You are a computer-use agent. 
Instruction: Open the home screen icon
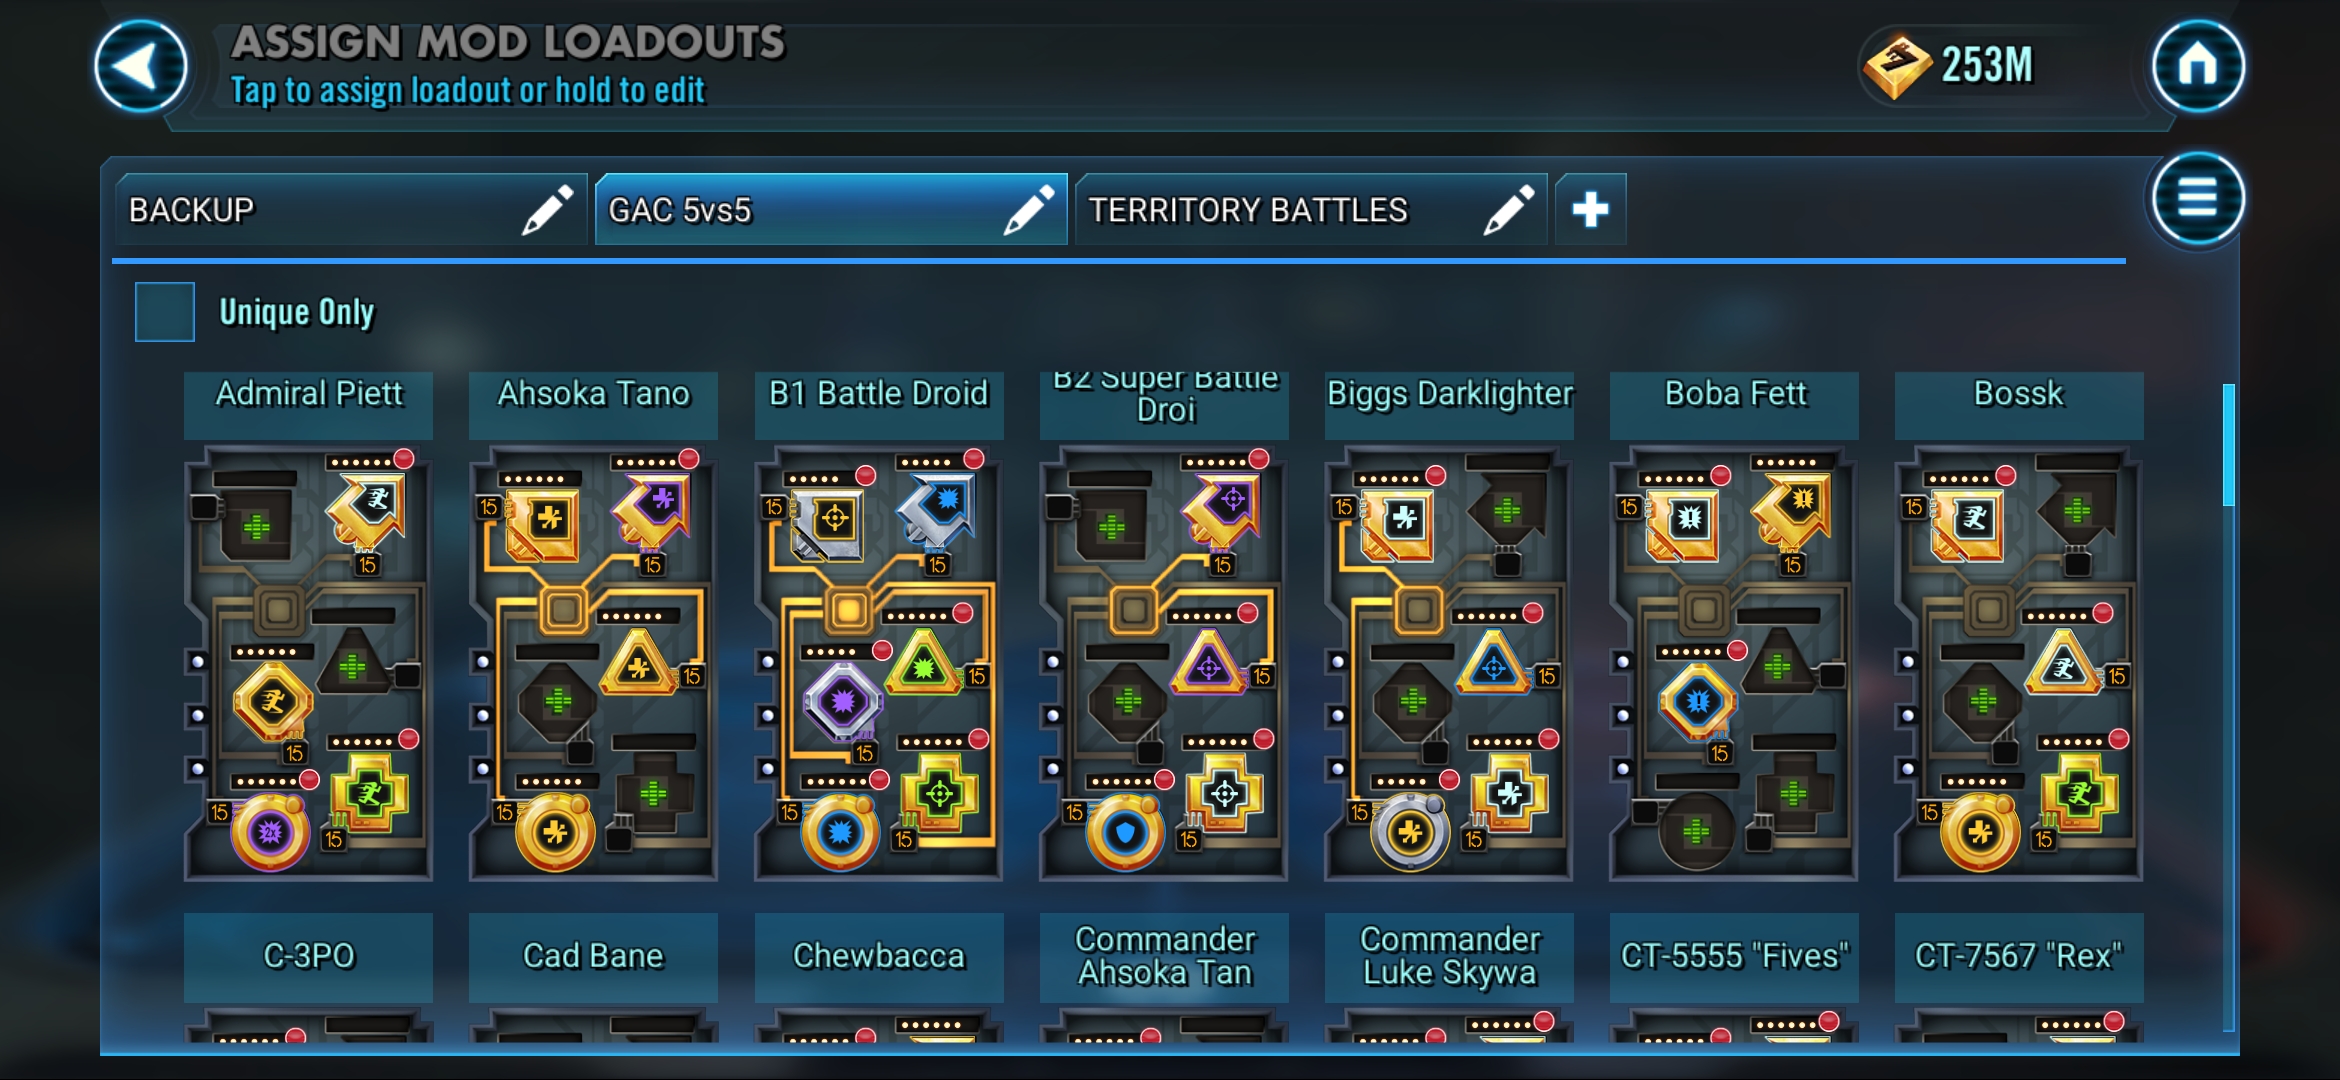click(2197, 66)
